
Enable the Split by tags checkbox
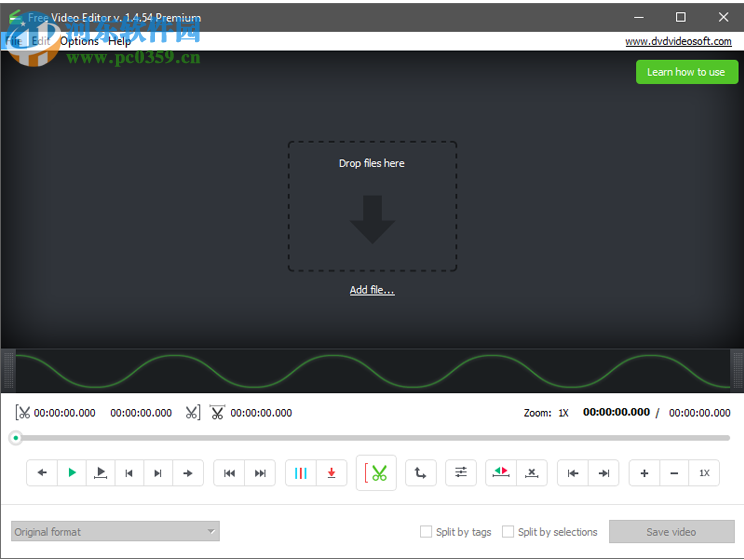[x=426, y=532]
